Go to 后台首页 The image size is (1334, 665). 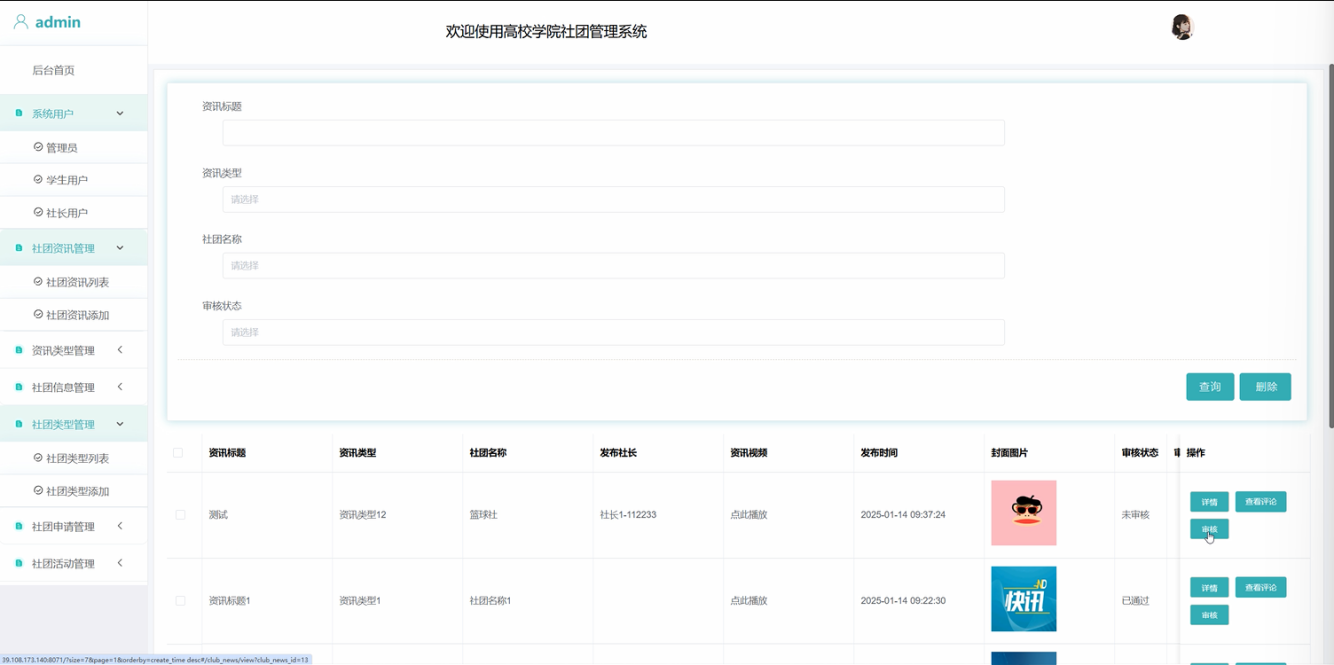53,70
